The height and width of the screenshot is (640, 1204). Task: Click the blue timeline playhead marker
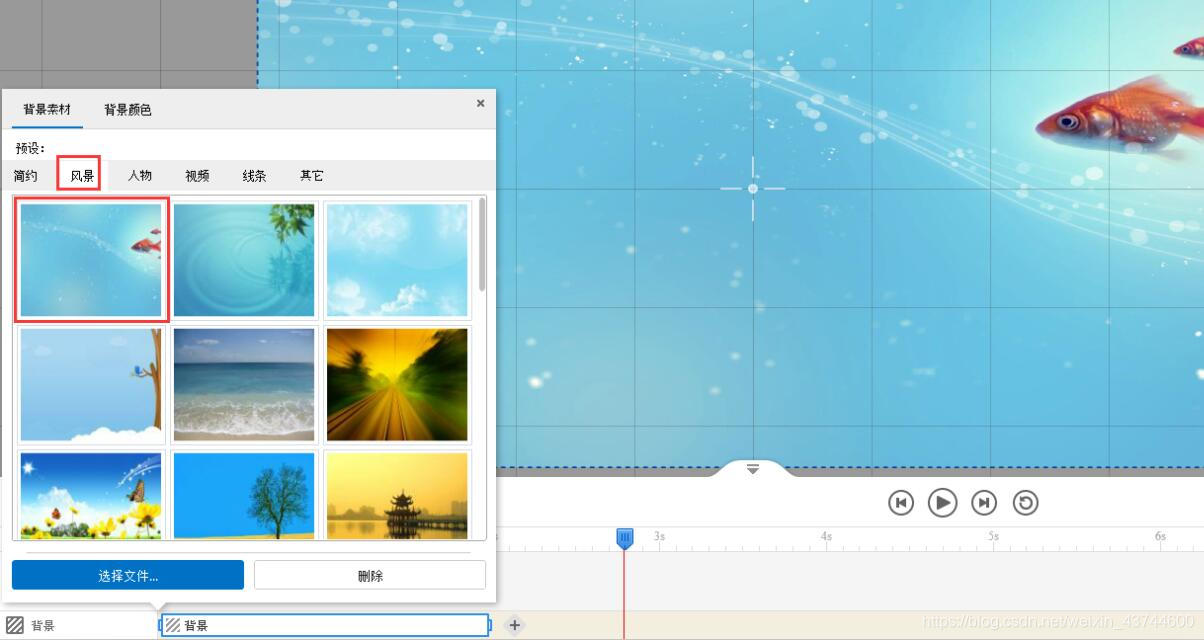tap(624, 538)
